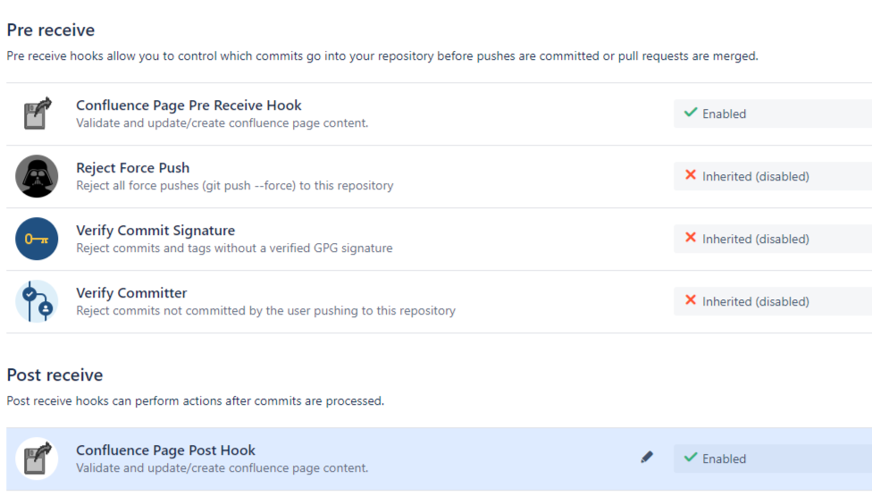The height and width of the screenshot is (496, 872).
Task: Click the Confluence Page Post Hook icon
Action: 37,459
